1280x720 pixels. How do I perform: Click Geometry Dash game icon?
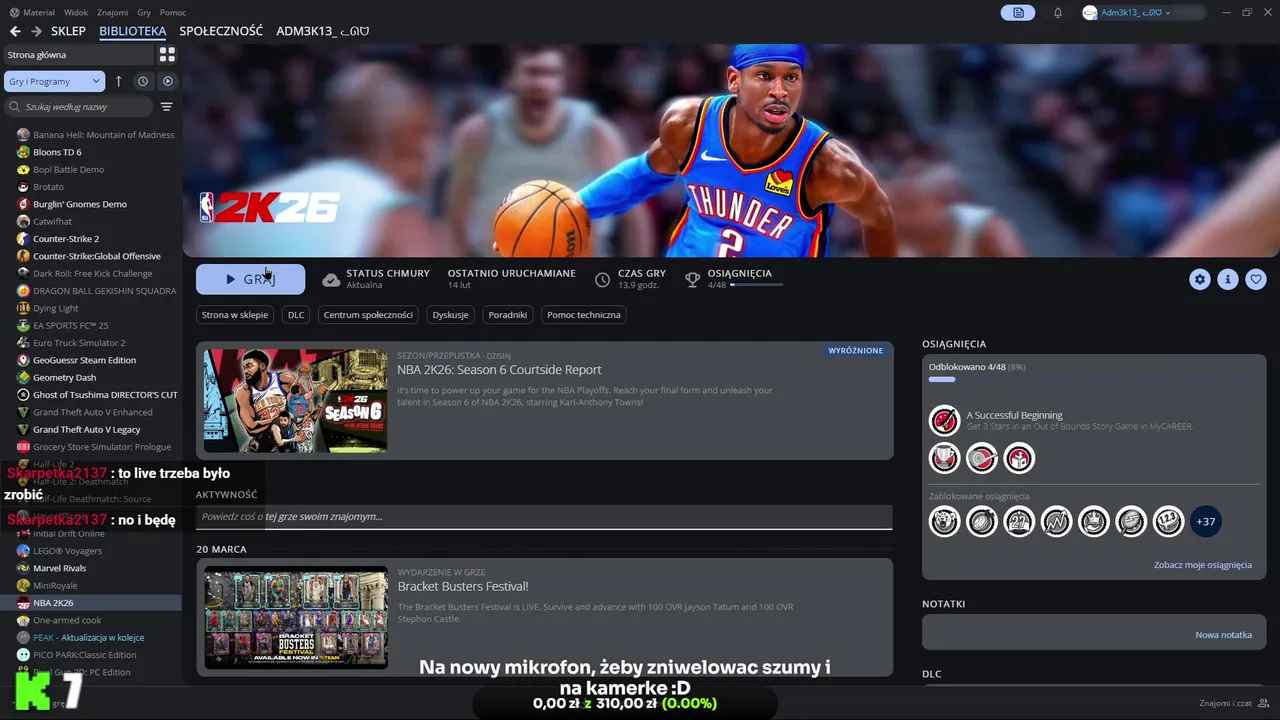23,377
